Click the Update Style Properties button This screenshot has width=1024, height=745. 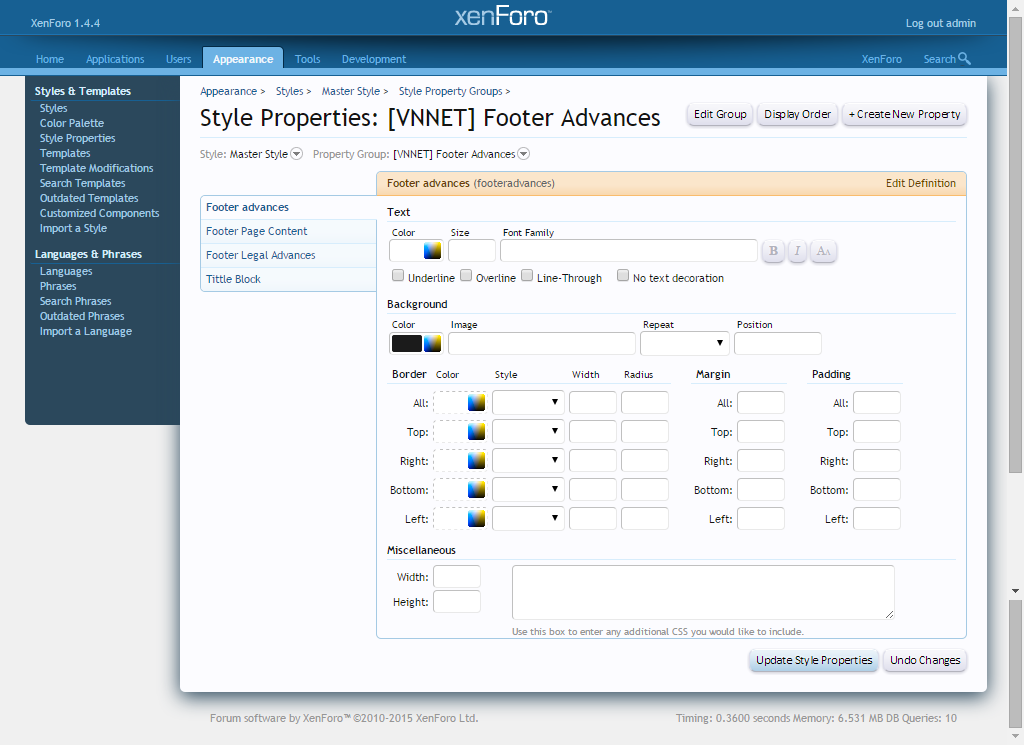click(814, 660)
